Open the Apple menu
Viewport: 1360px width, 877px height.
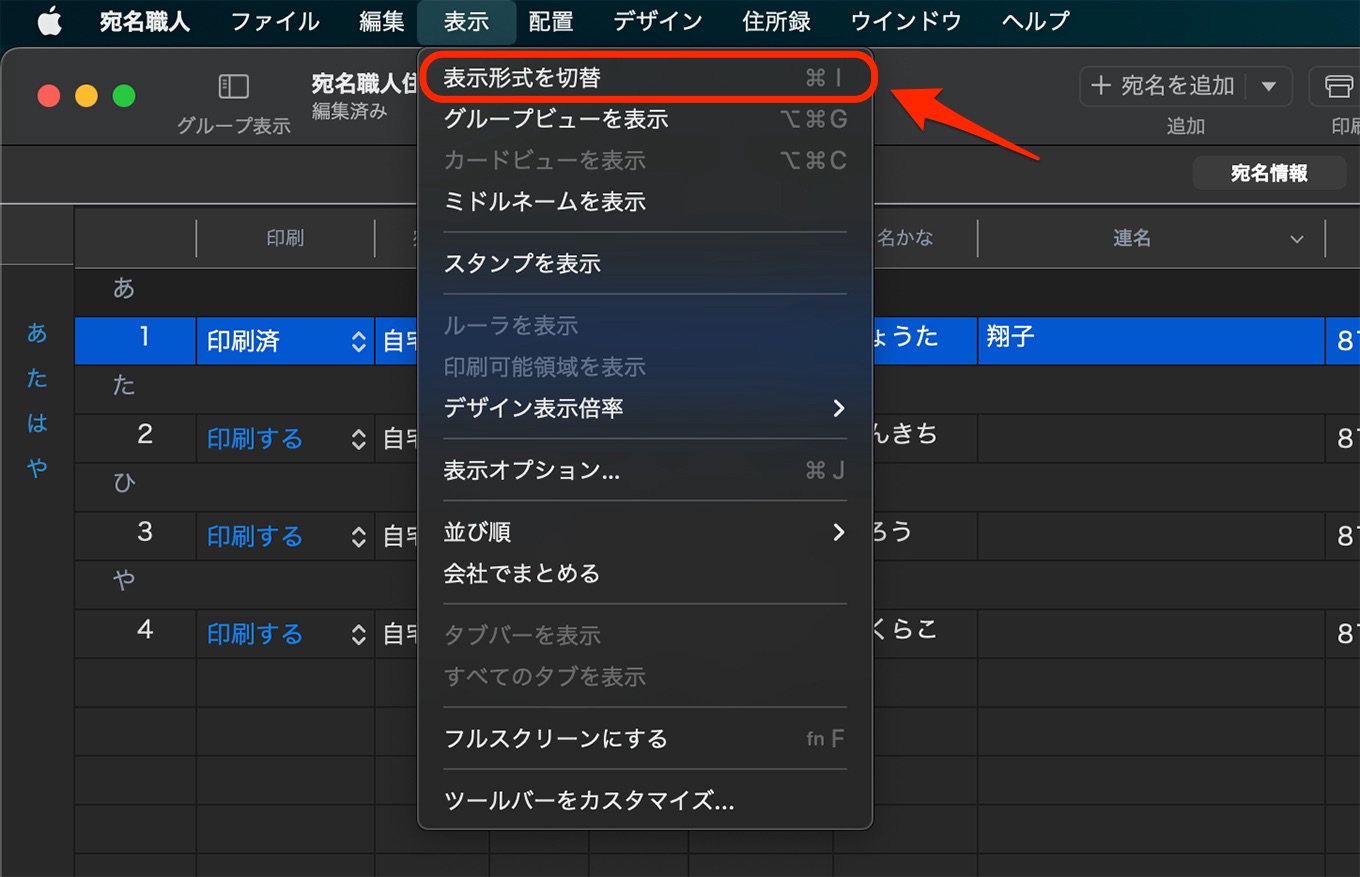[49, 21]
